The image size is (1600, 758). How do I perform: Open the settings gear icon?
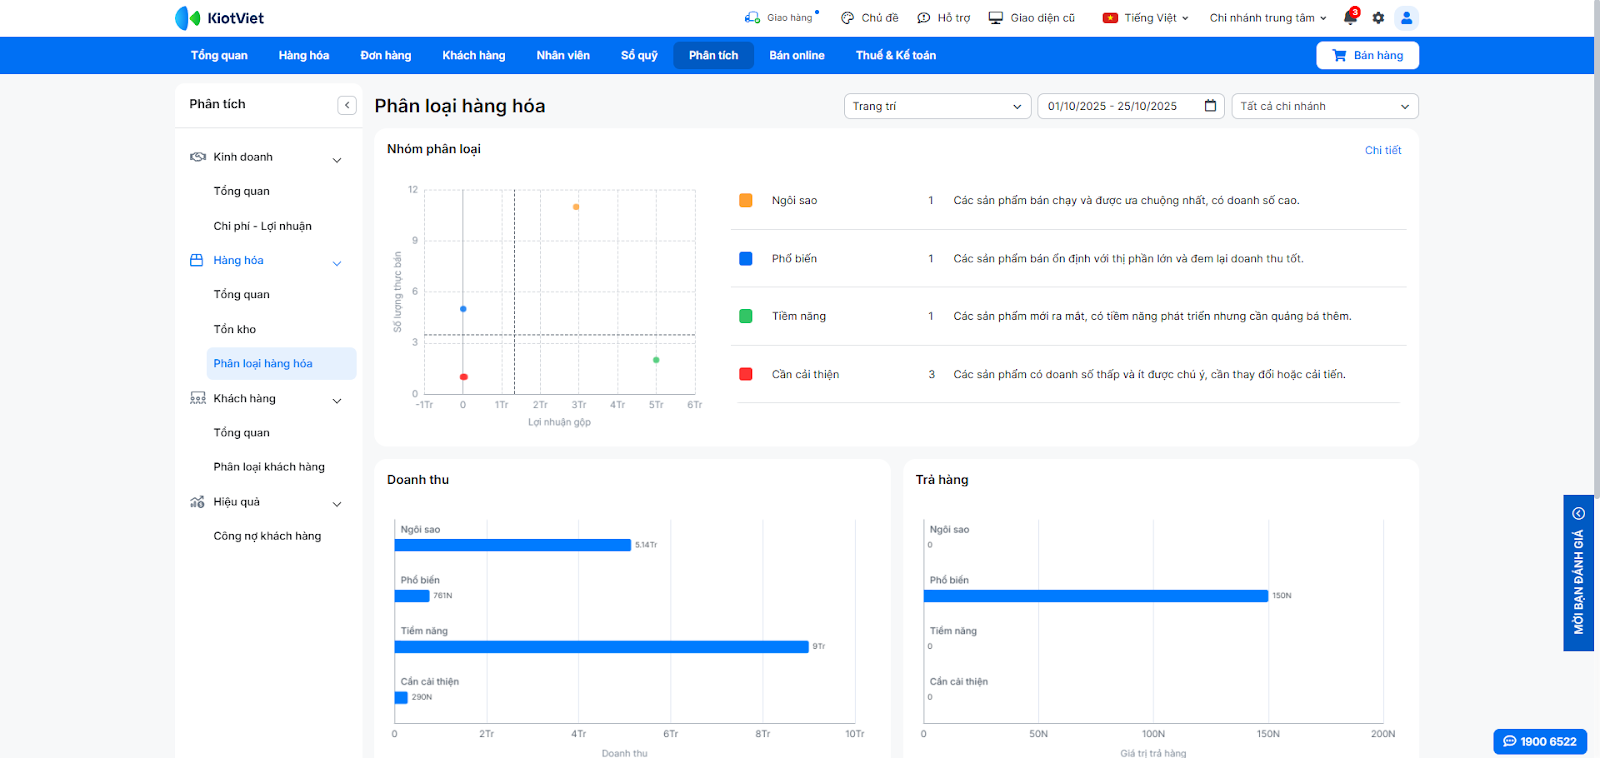point(1378,18)
